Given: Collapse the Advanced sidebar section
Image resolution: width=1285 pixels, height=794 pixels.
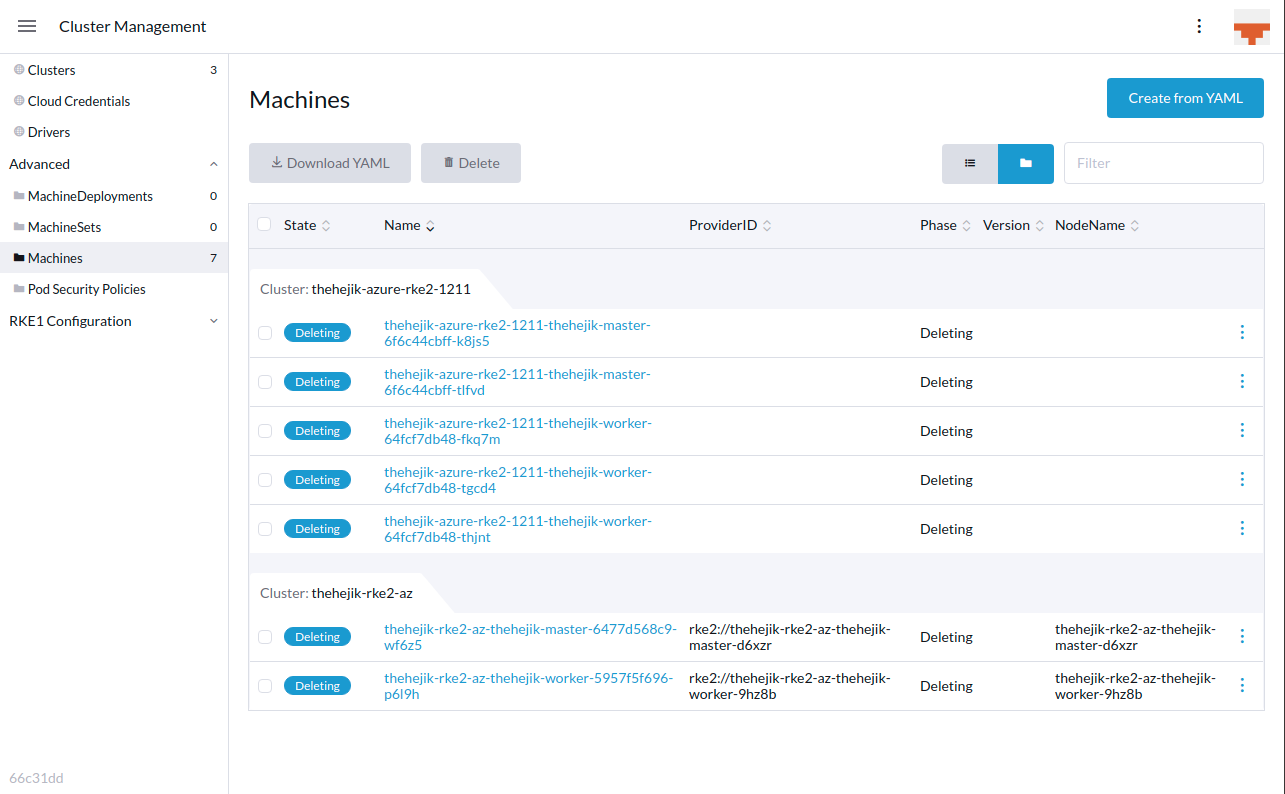Looking at the screenshot, I should coord(213,163).
